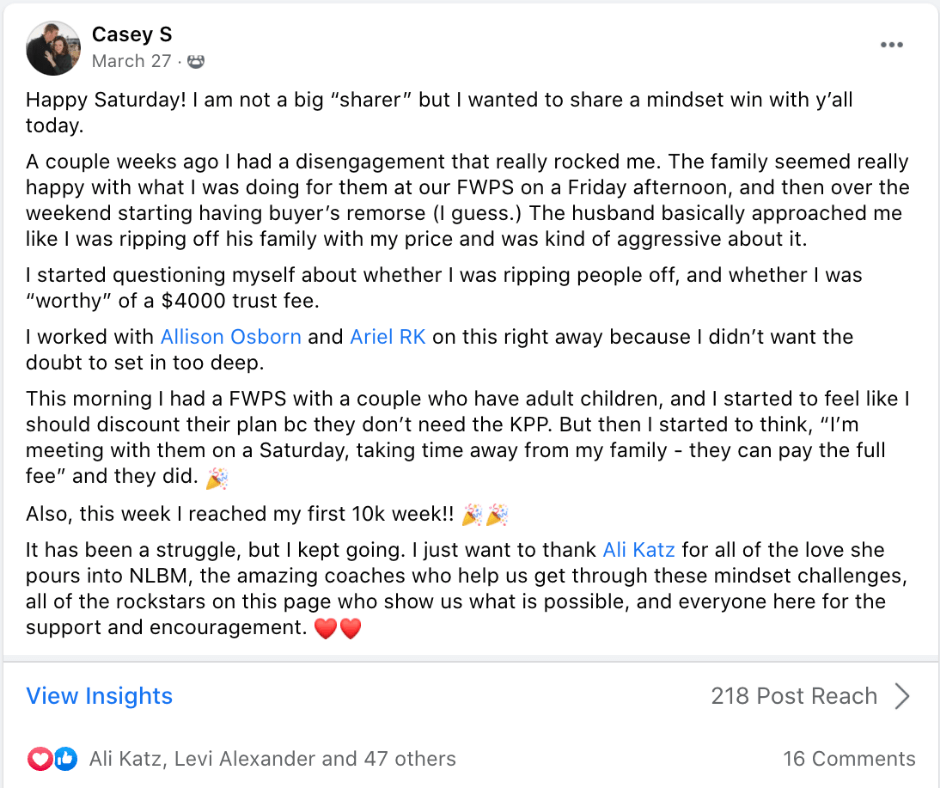Screen dimensions: 940x788
Task: Open the three-dots post options menu
Action: point(891,45)
